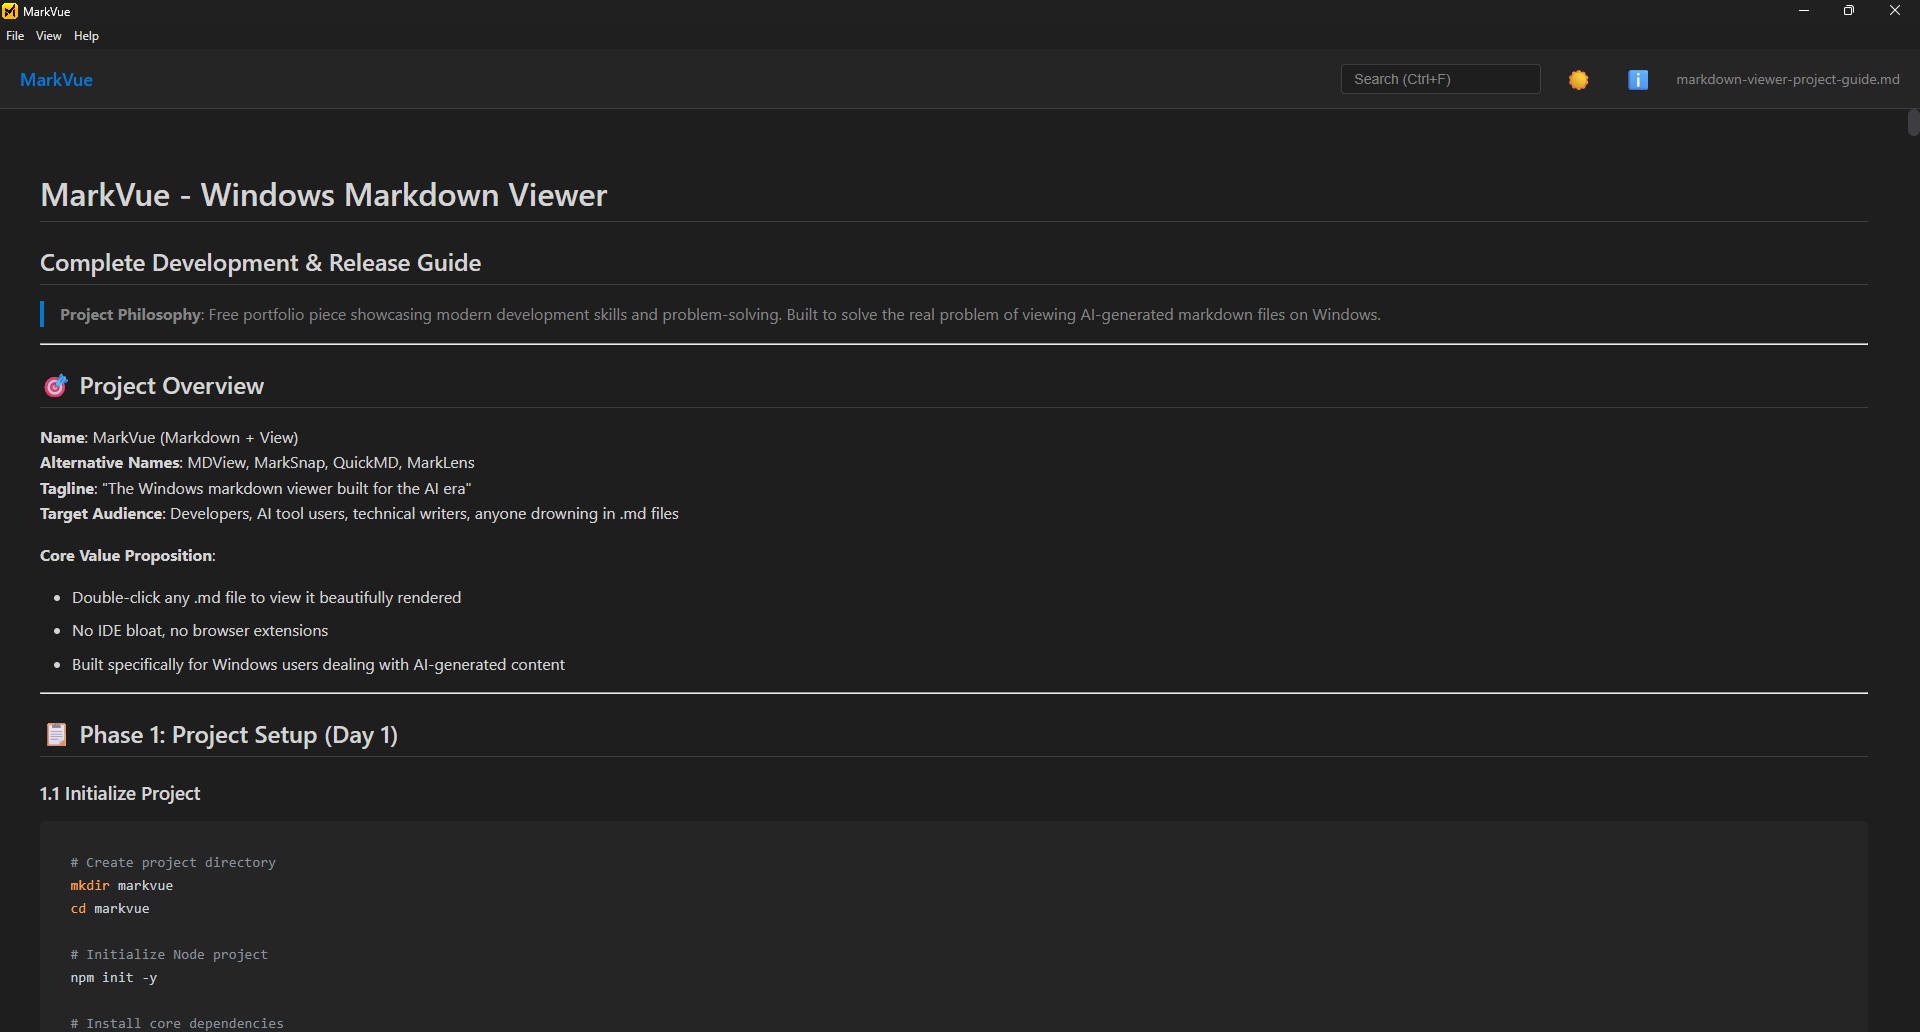Screen dimensions: 1920x1032
Task: Click the 1.1 Initialize Project subheading
Action: tap(120, 793)
